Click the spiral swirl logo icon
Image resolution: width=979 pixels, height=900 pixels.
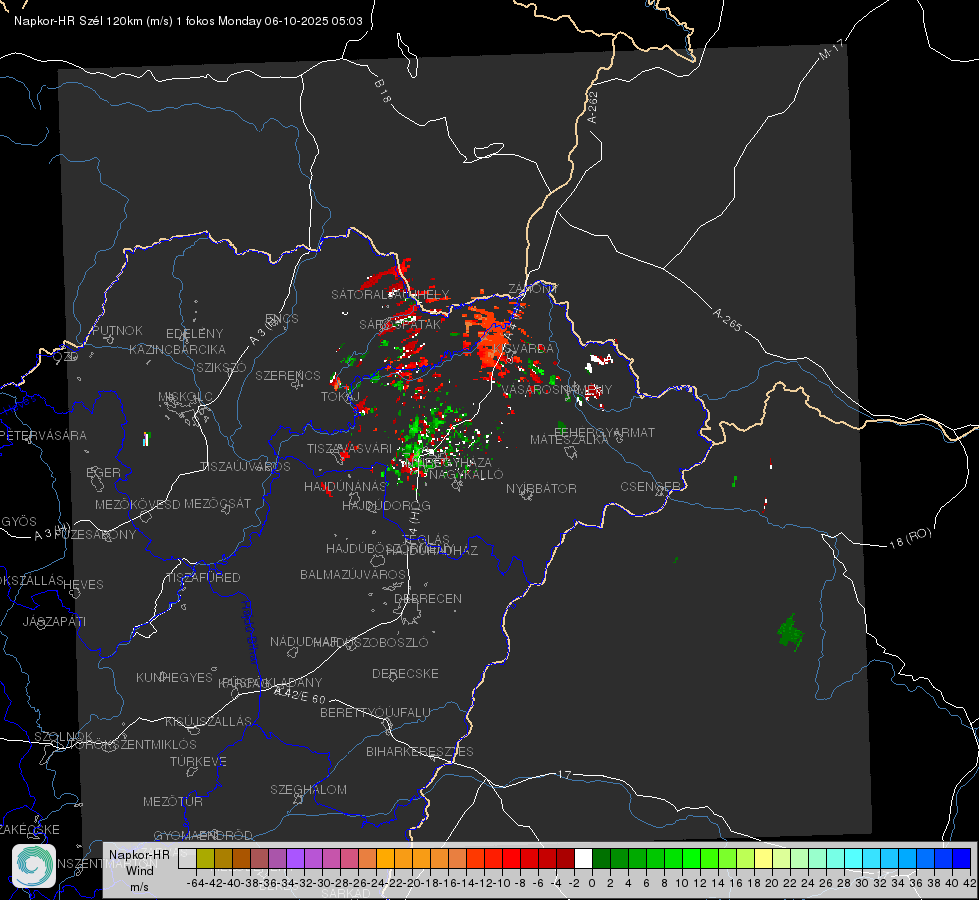coord(34,866)
